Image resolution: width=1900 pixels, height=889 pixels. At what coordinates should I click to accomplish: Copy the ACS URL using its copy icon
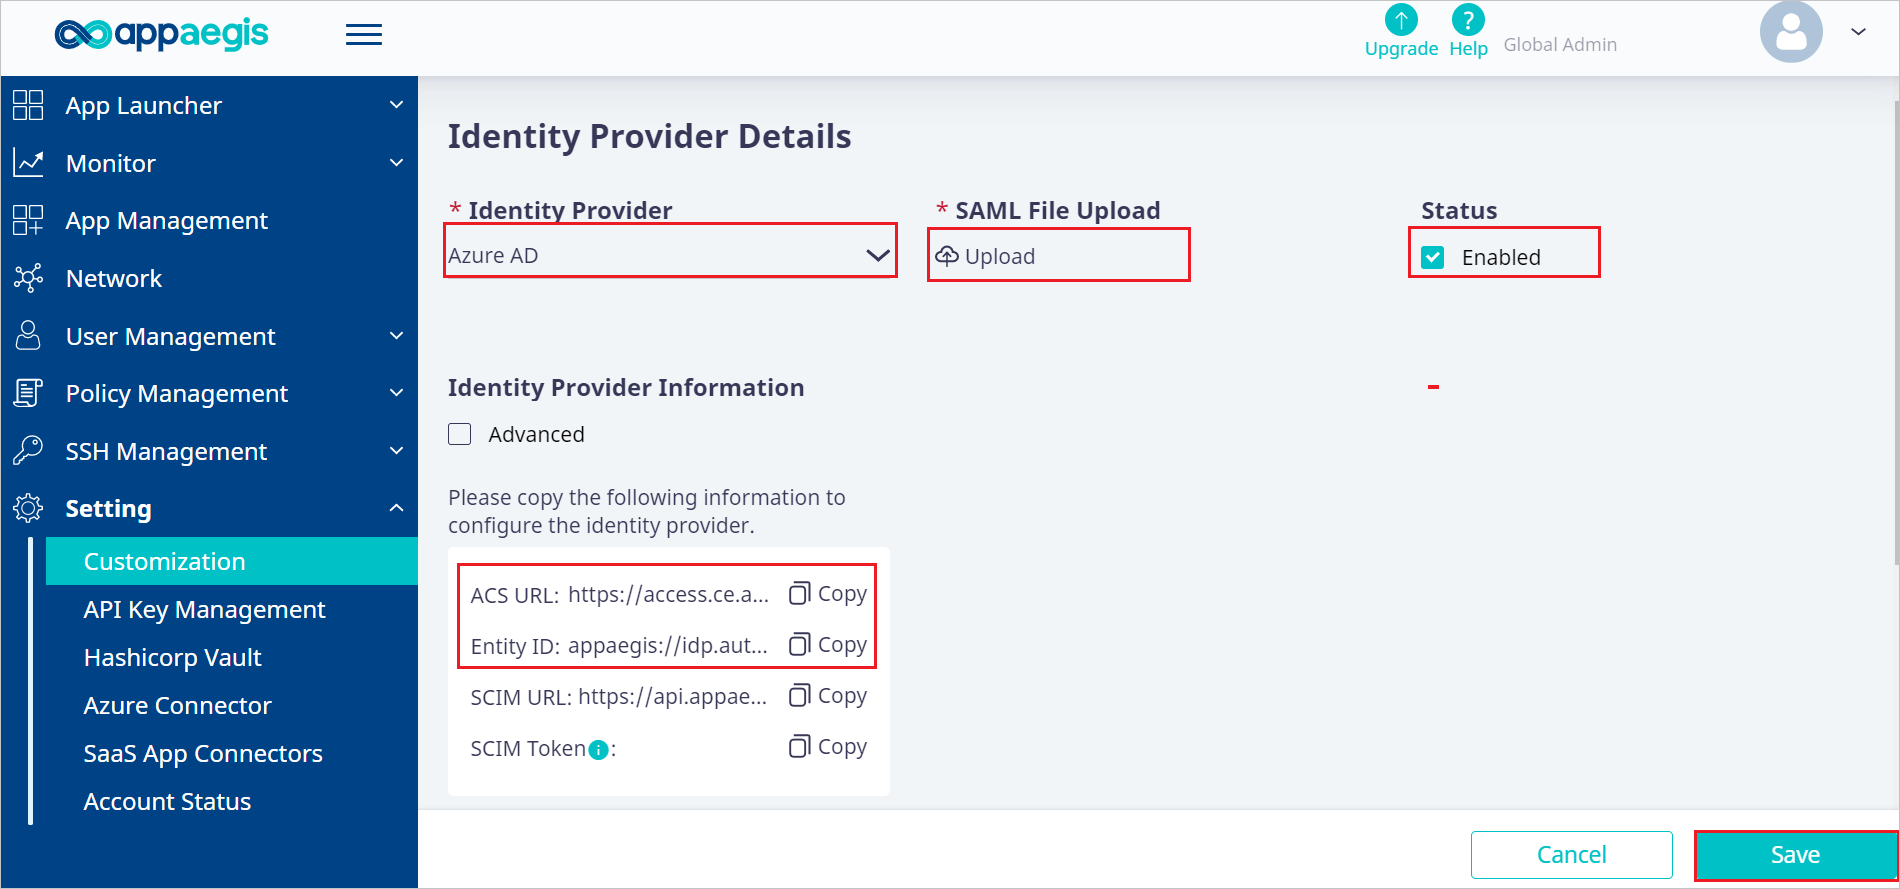point(798,593)
